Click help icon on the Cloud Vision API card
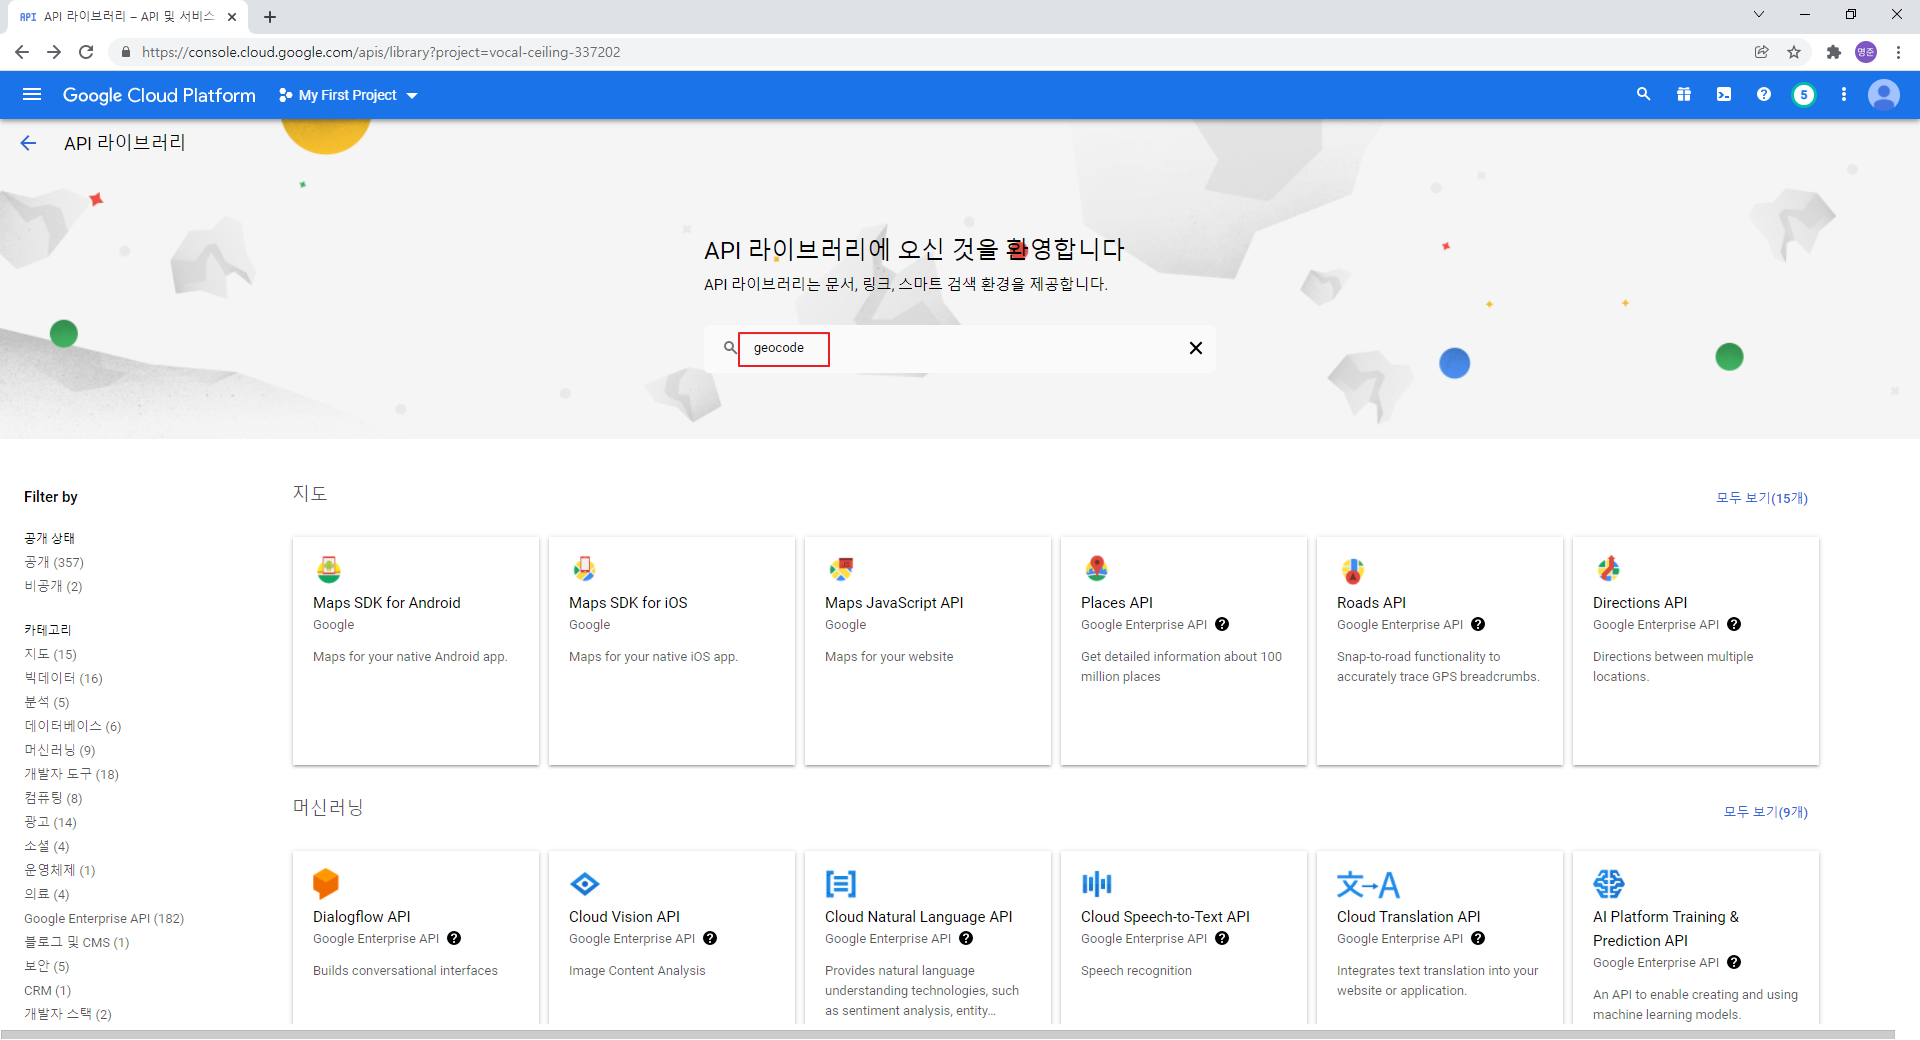The height and width of the screenshot is (1040, 1920). [710, 939]
